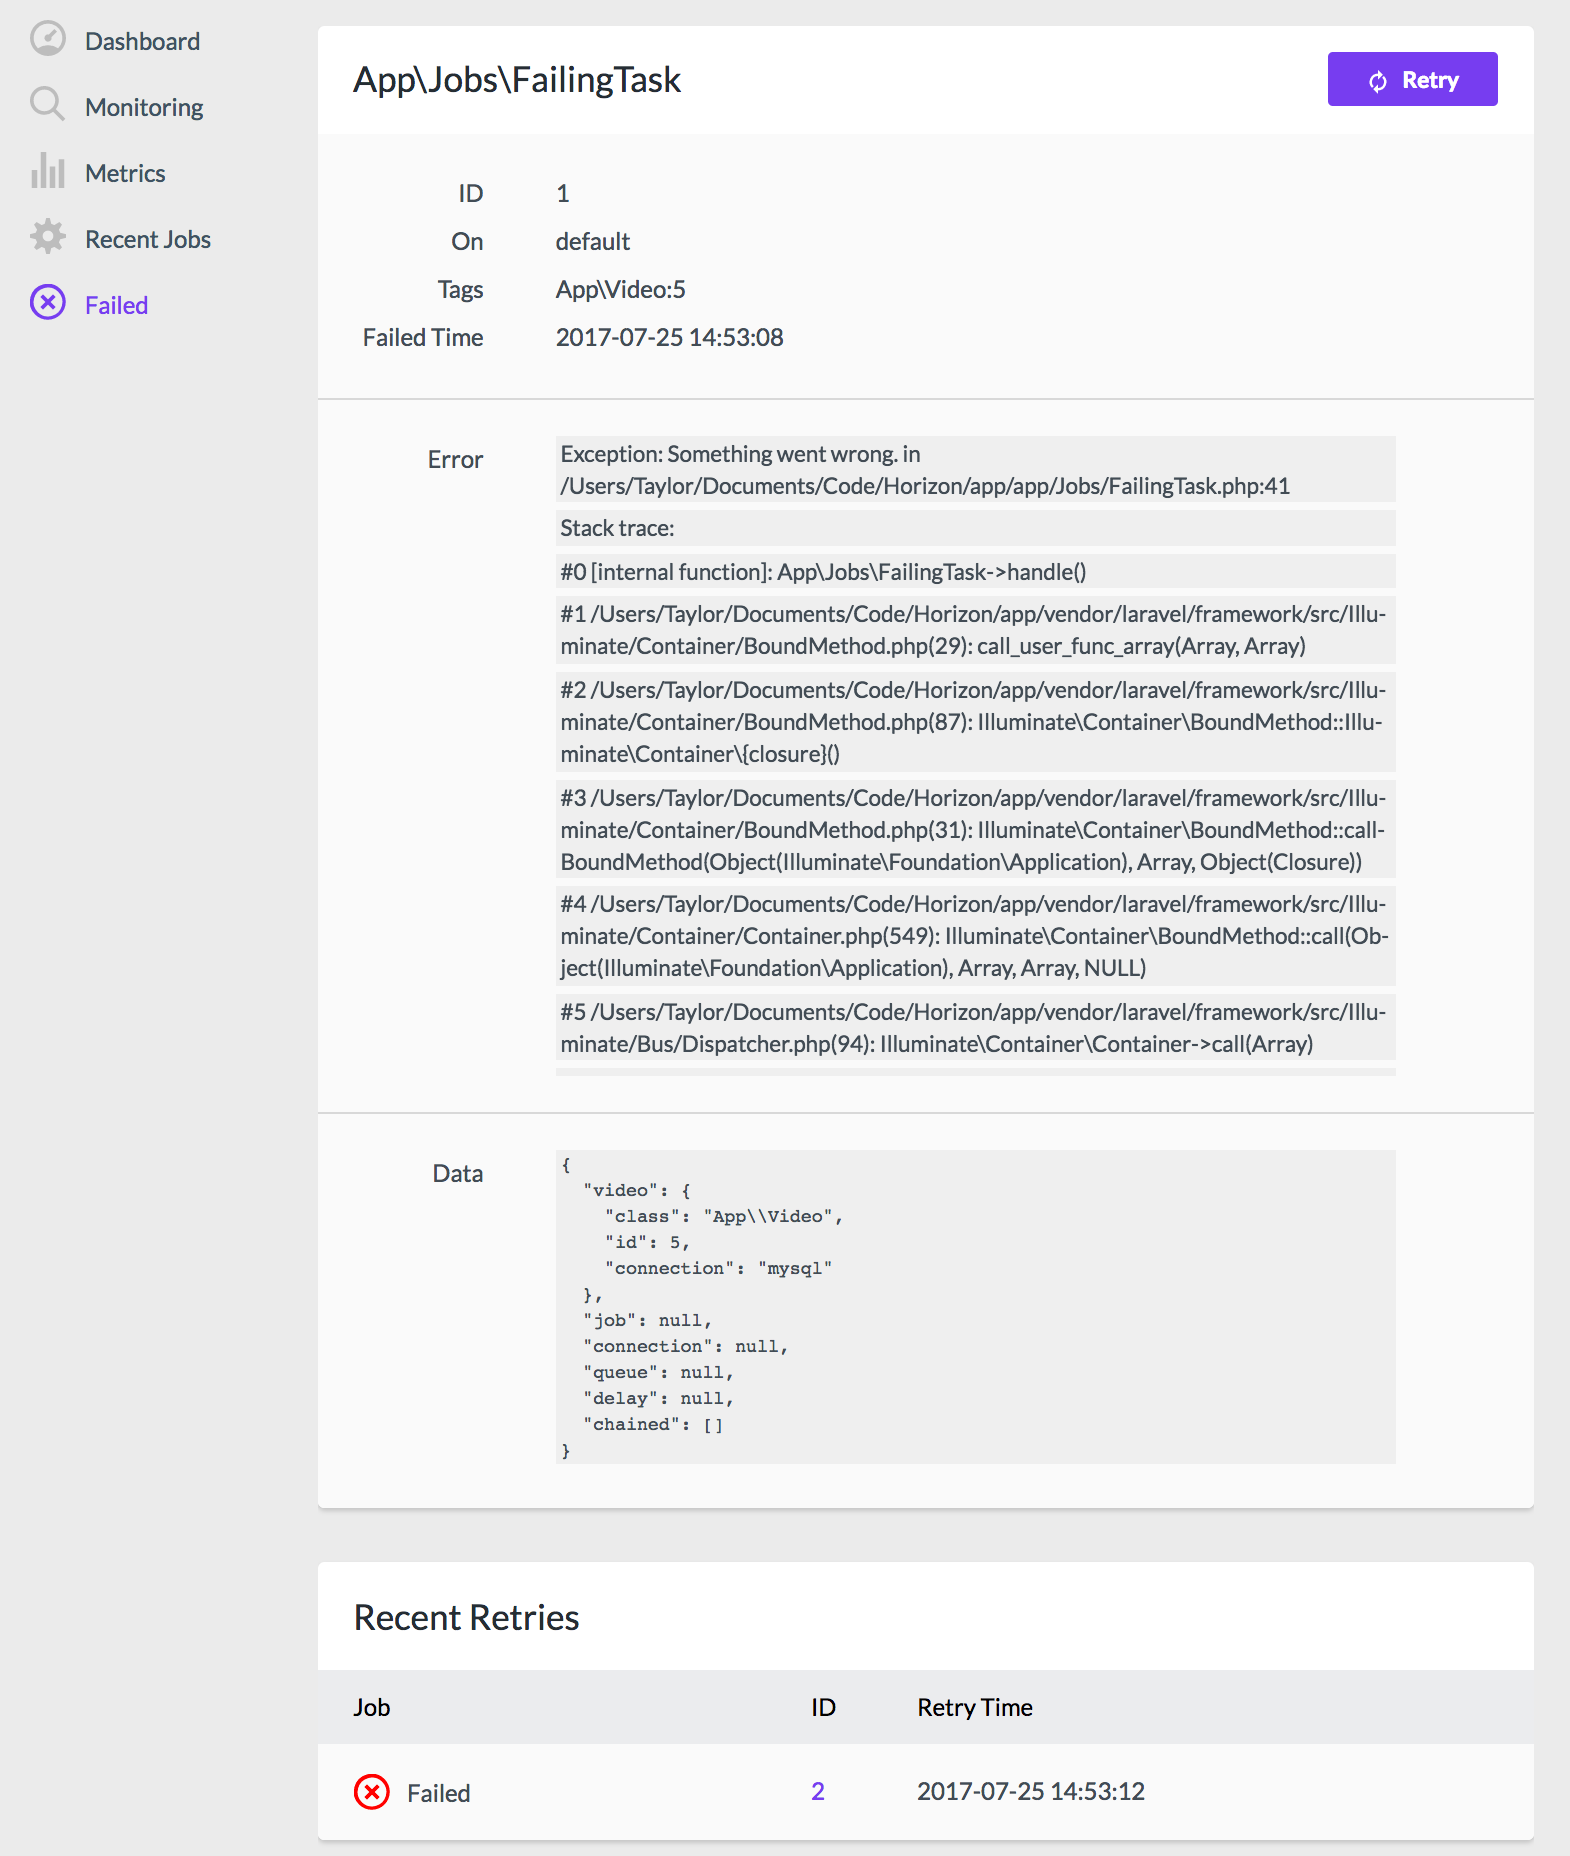Click the Monitoring magnifier icon
Screen dimensions: 1570x1856
click(x=47, y=104)
